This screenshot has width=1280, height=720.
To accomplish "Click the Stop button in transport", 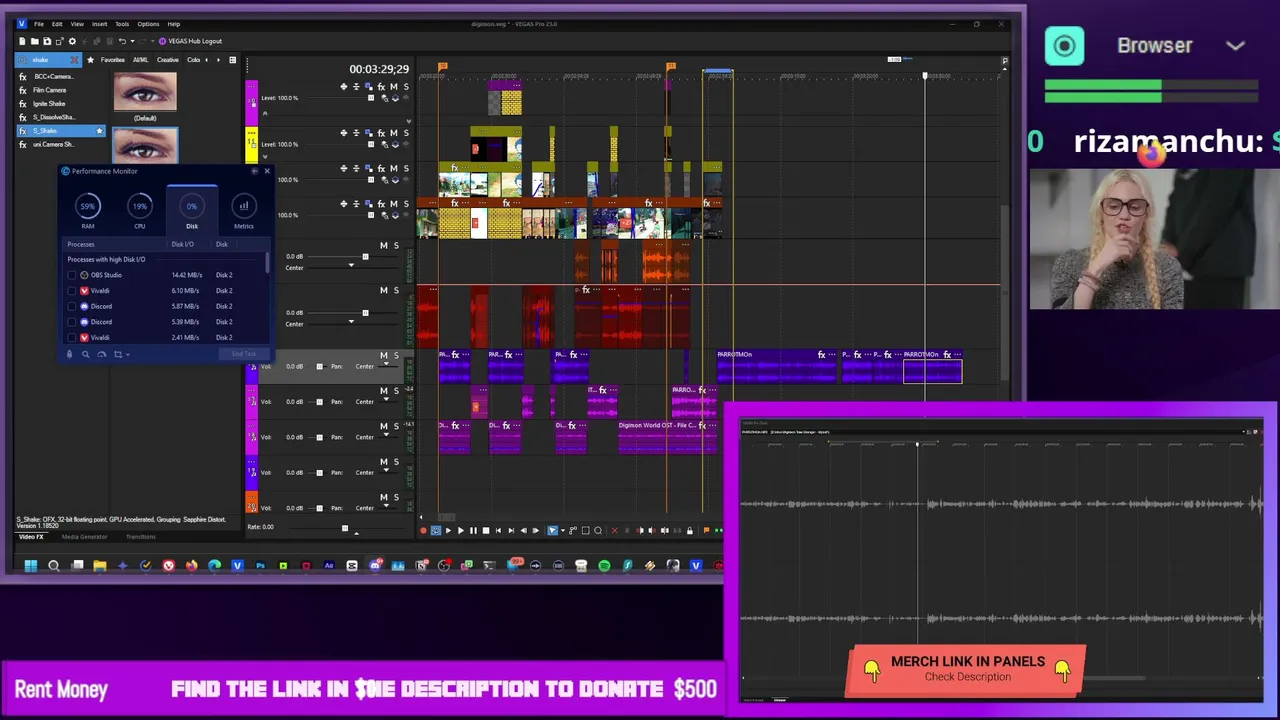I will [x=486, y=531].
